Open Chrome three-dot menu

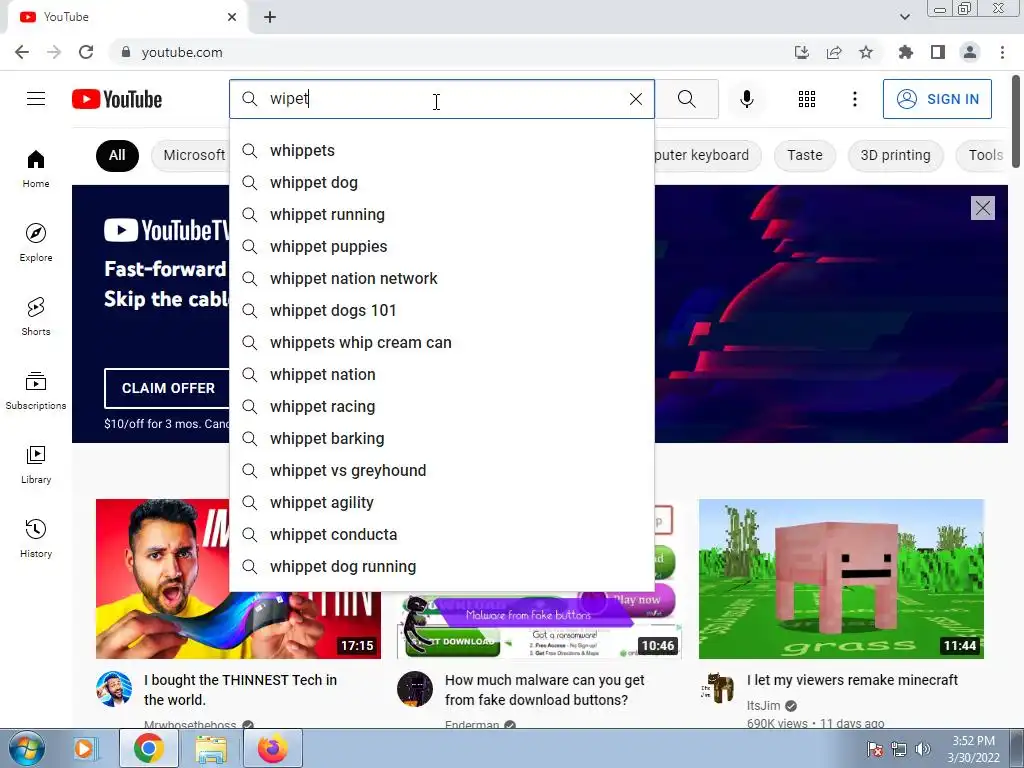point(1002,52)
